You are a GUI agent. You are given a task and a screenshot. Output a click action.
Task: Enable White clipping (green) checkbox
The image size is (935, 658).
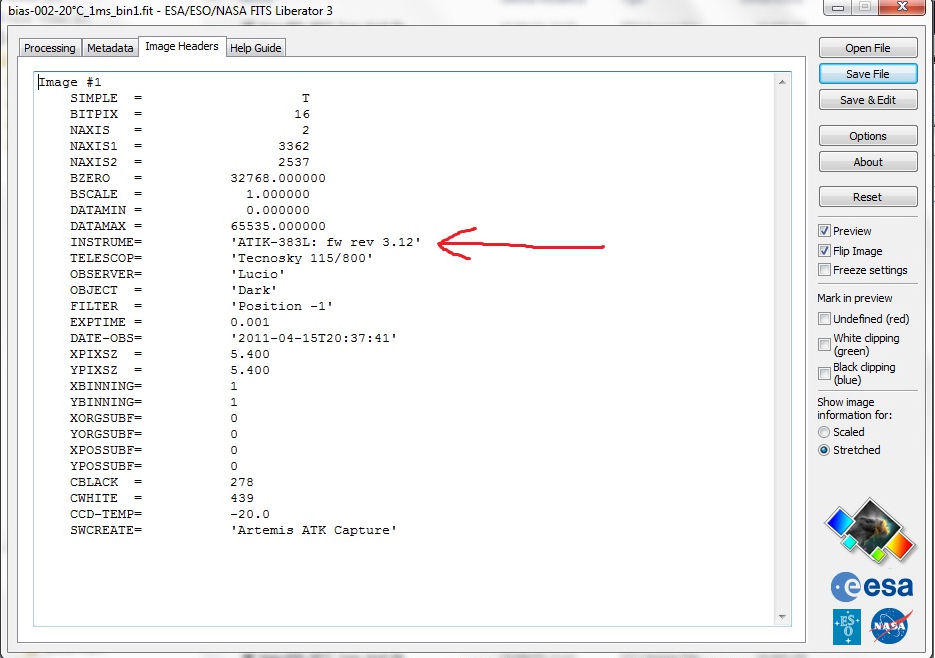tap(824, 345)
